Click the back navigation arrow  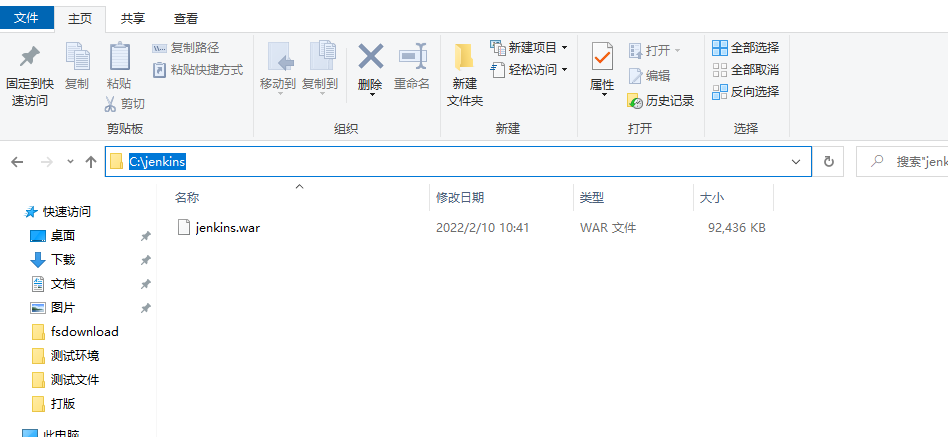[x=18, y=161]
